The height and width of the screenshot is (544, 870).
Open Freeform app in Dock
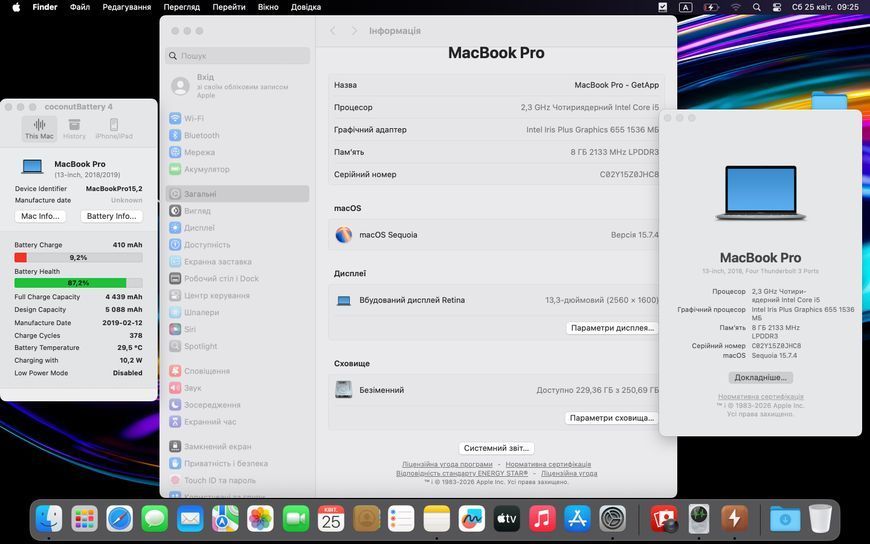pos(472,518)
